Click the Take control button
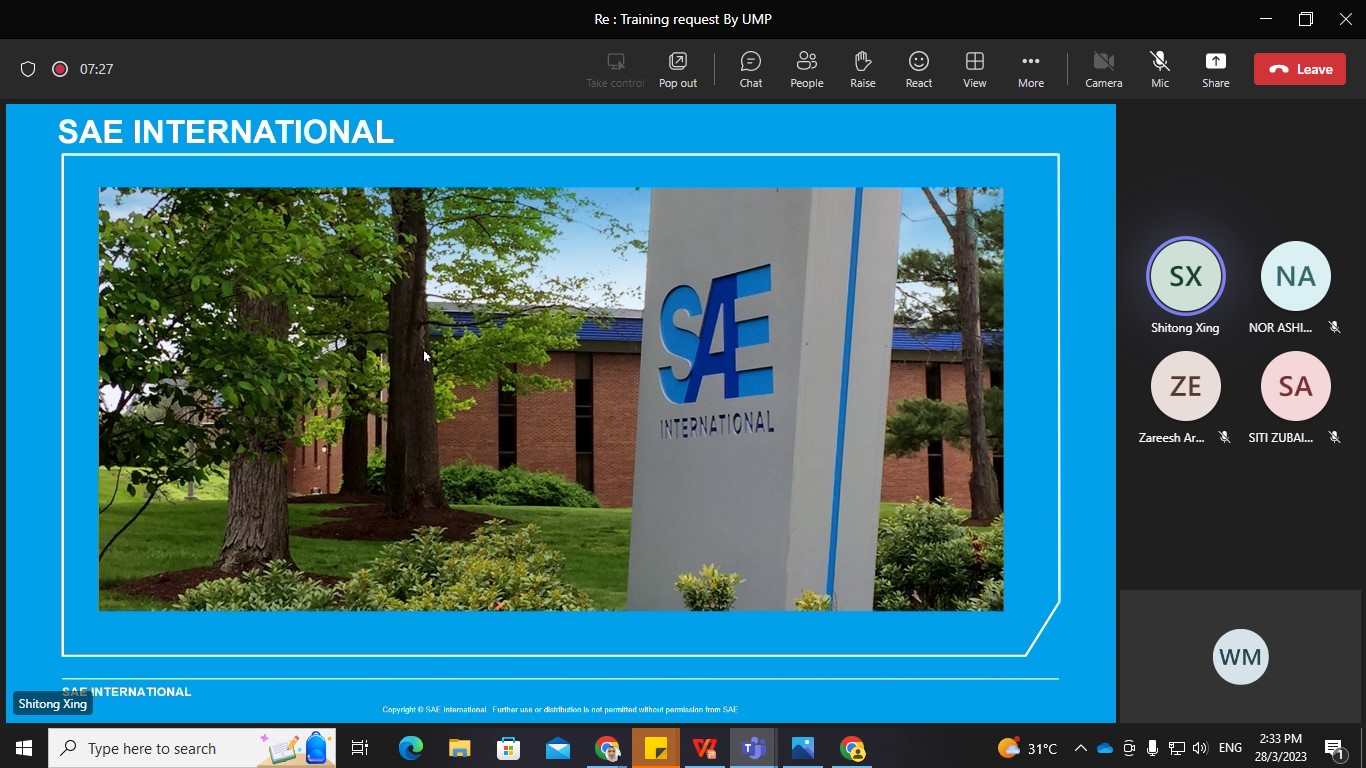This screenshot has width=1366, height=768. click(x=615, y=69)
